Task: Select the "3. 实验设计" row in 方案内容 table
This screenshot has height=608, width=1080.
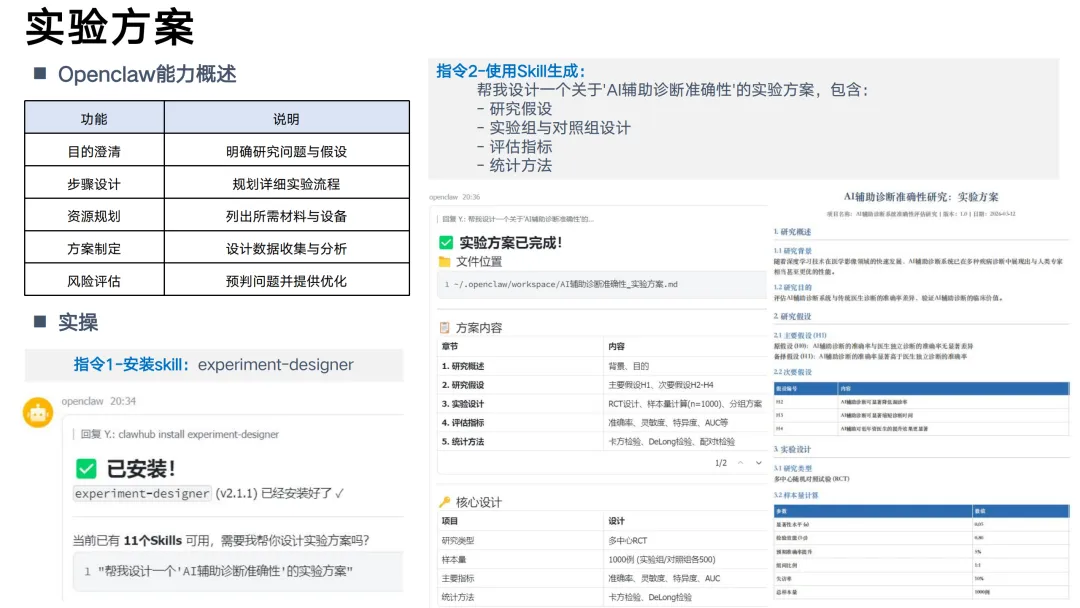Action: 602,403
